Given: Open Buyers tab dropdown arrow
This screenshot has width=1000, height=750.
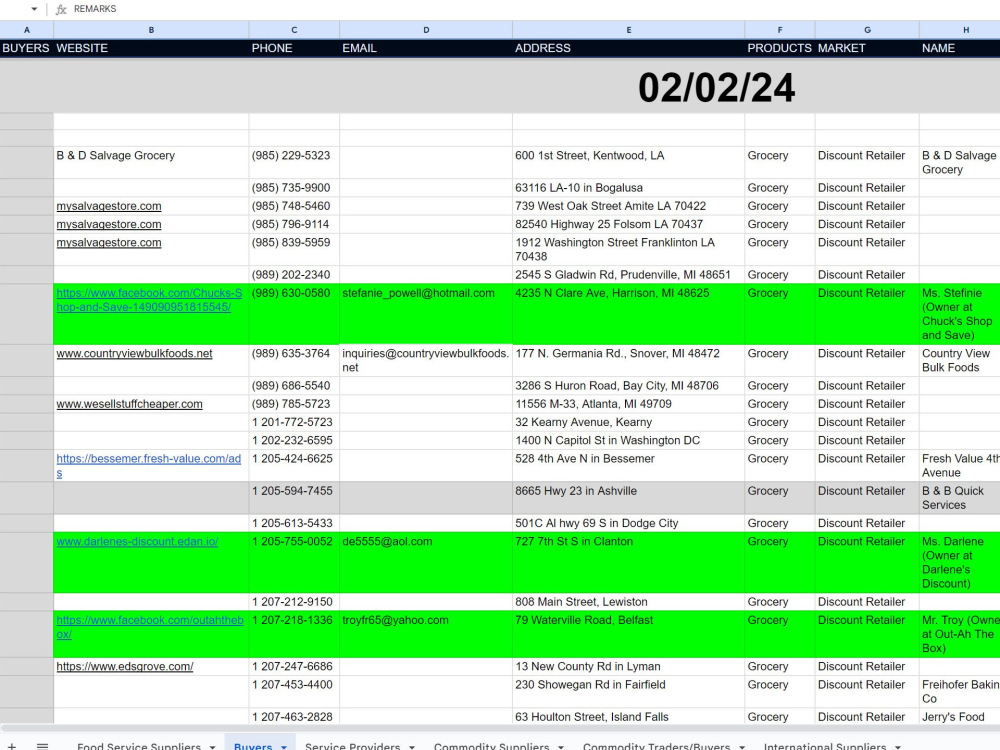Looking at the screenshot, I should tap(284, 747).
